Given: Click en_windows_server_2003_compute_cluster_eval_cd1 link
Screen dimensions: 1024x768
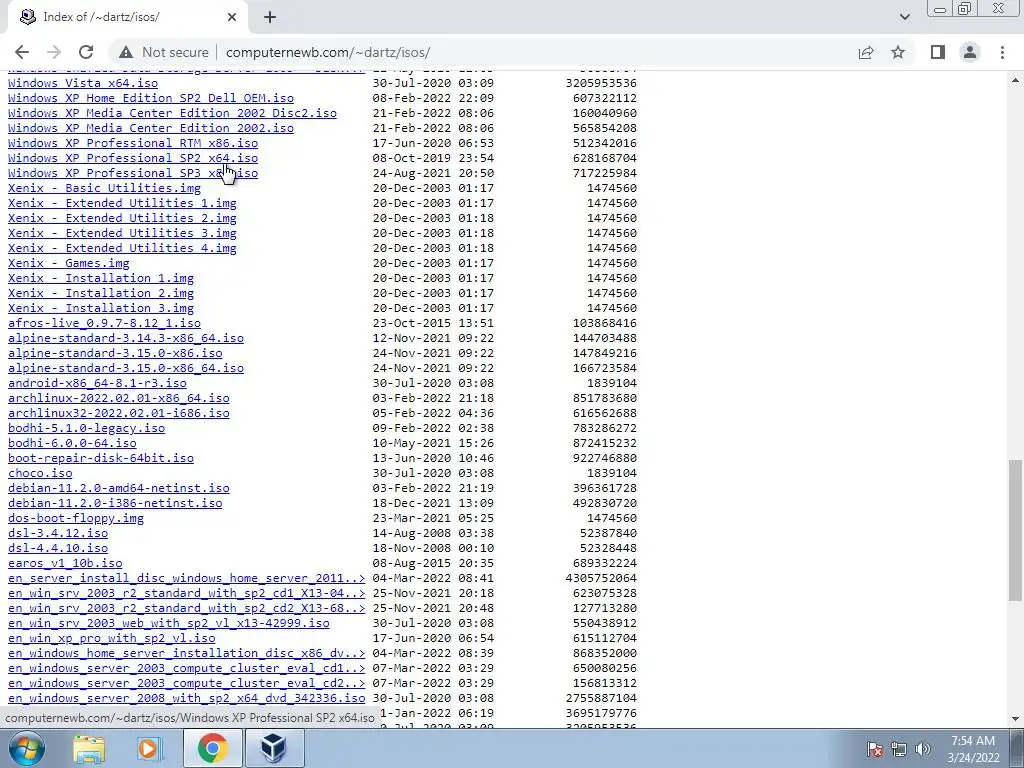Looking at the screenshot, I should click(186, 669).
